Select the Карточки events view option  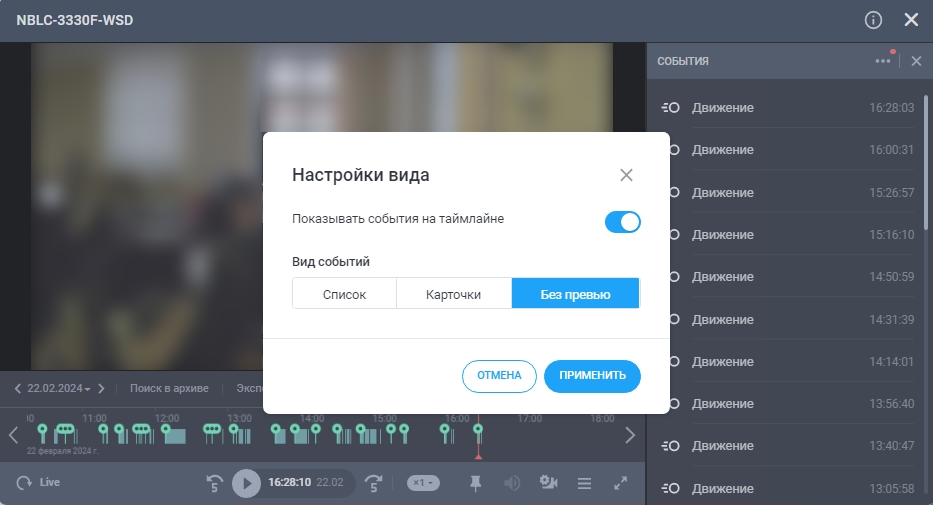coord(453,293)
